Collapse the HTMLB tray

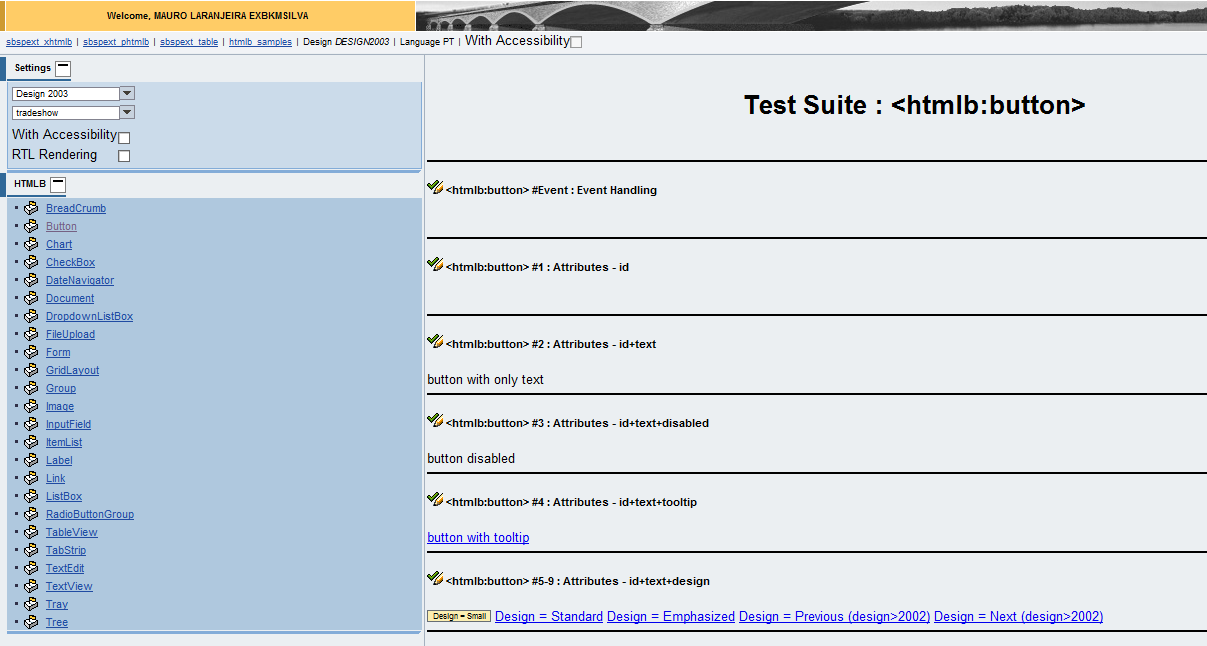[58, 185]
